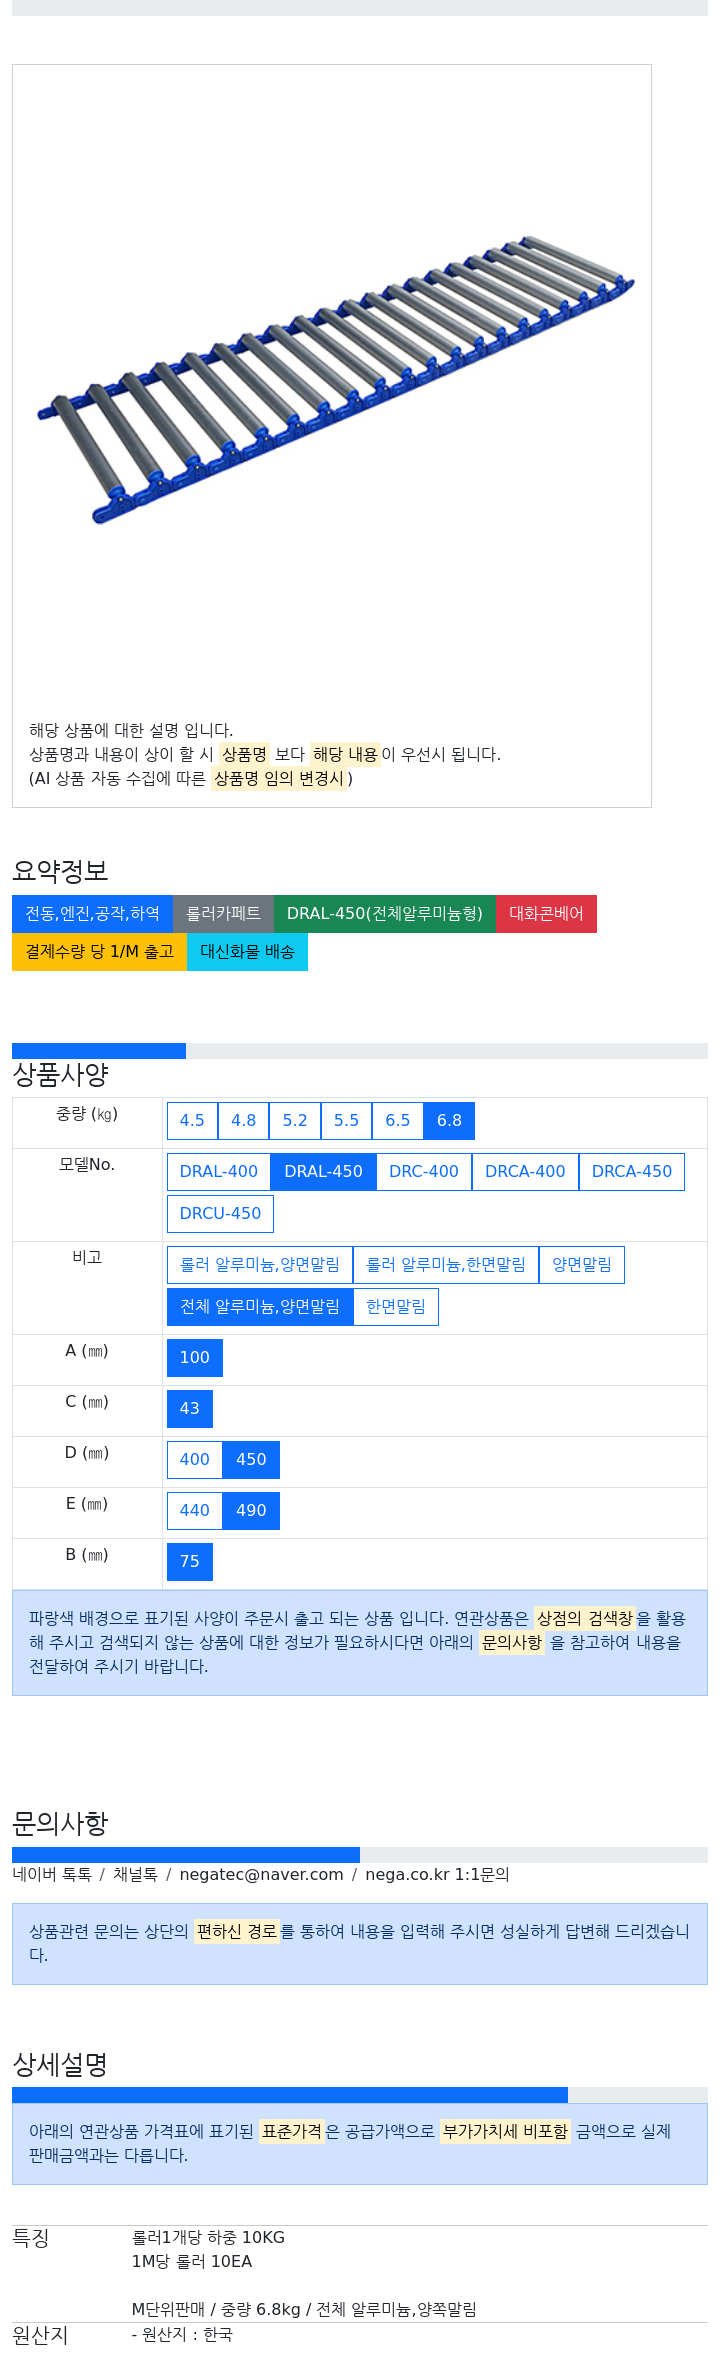Screen dimensions: 720x2355
Task: Choose model DRC-400
Action: pyautogui.click(x=424, y=1172)
